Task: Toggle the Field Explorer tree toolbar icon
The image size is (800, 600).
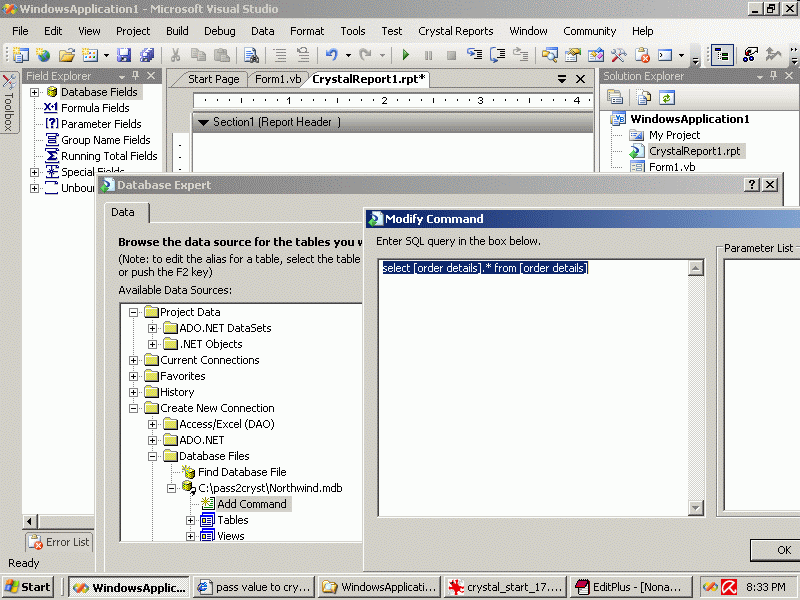Action: (x=722, y=55)
